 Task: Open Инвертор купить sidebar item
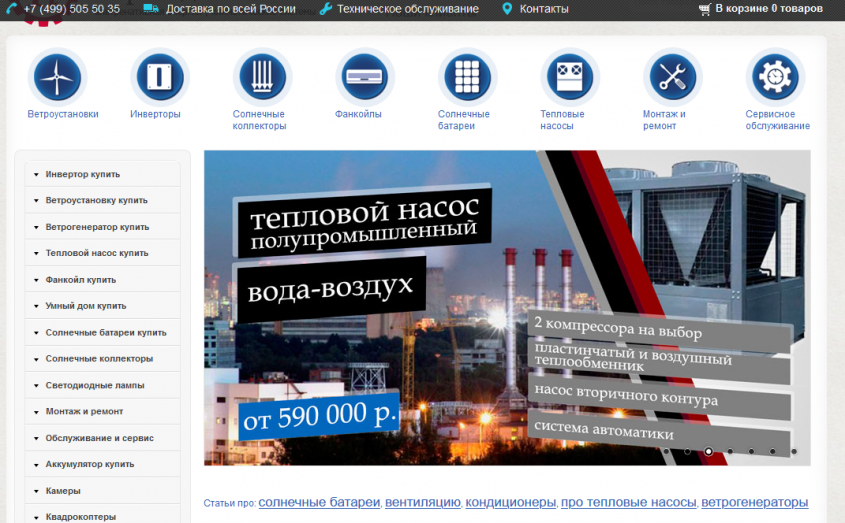(102, 174)
